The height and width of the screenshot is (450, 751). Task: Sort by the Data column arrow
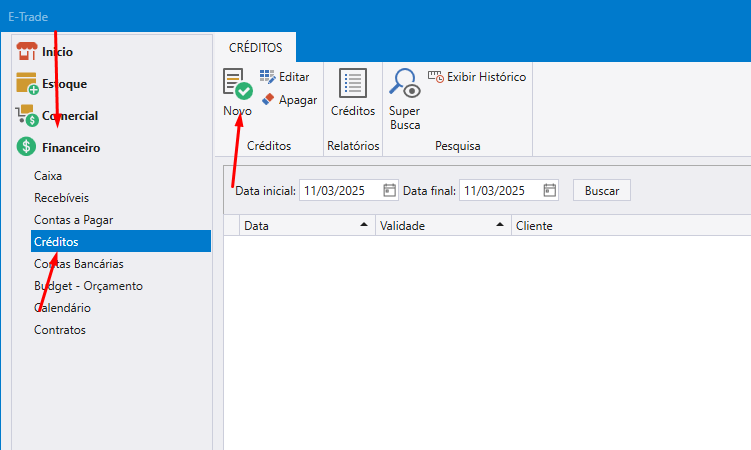tap(363, 226)
